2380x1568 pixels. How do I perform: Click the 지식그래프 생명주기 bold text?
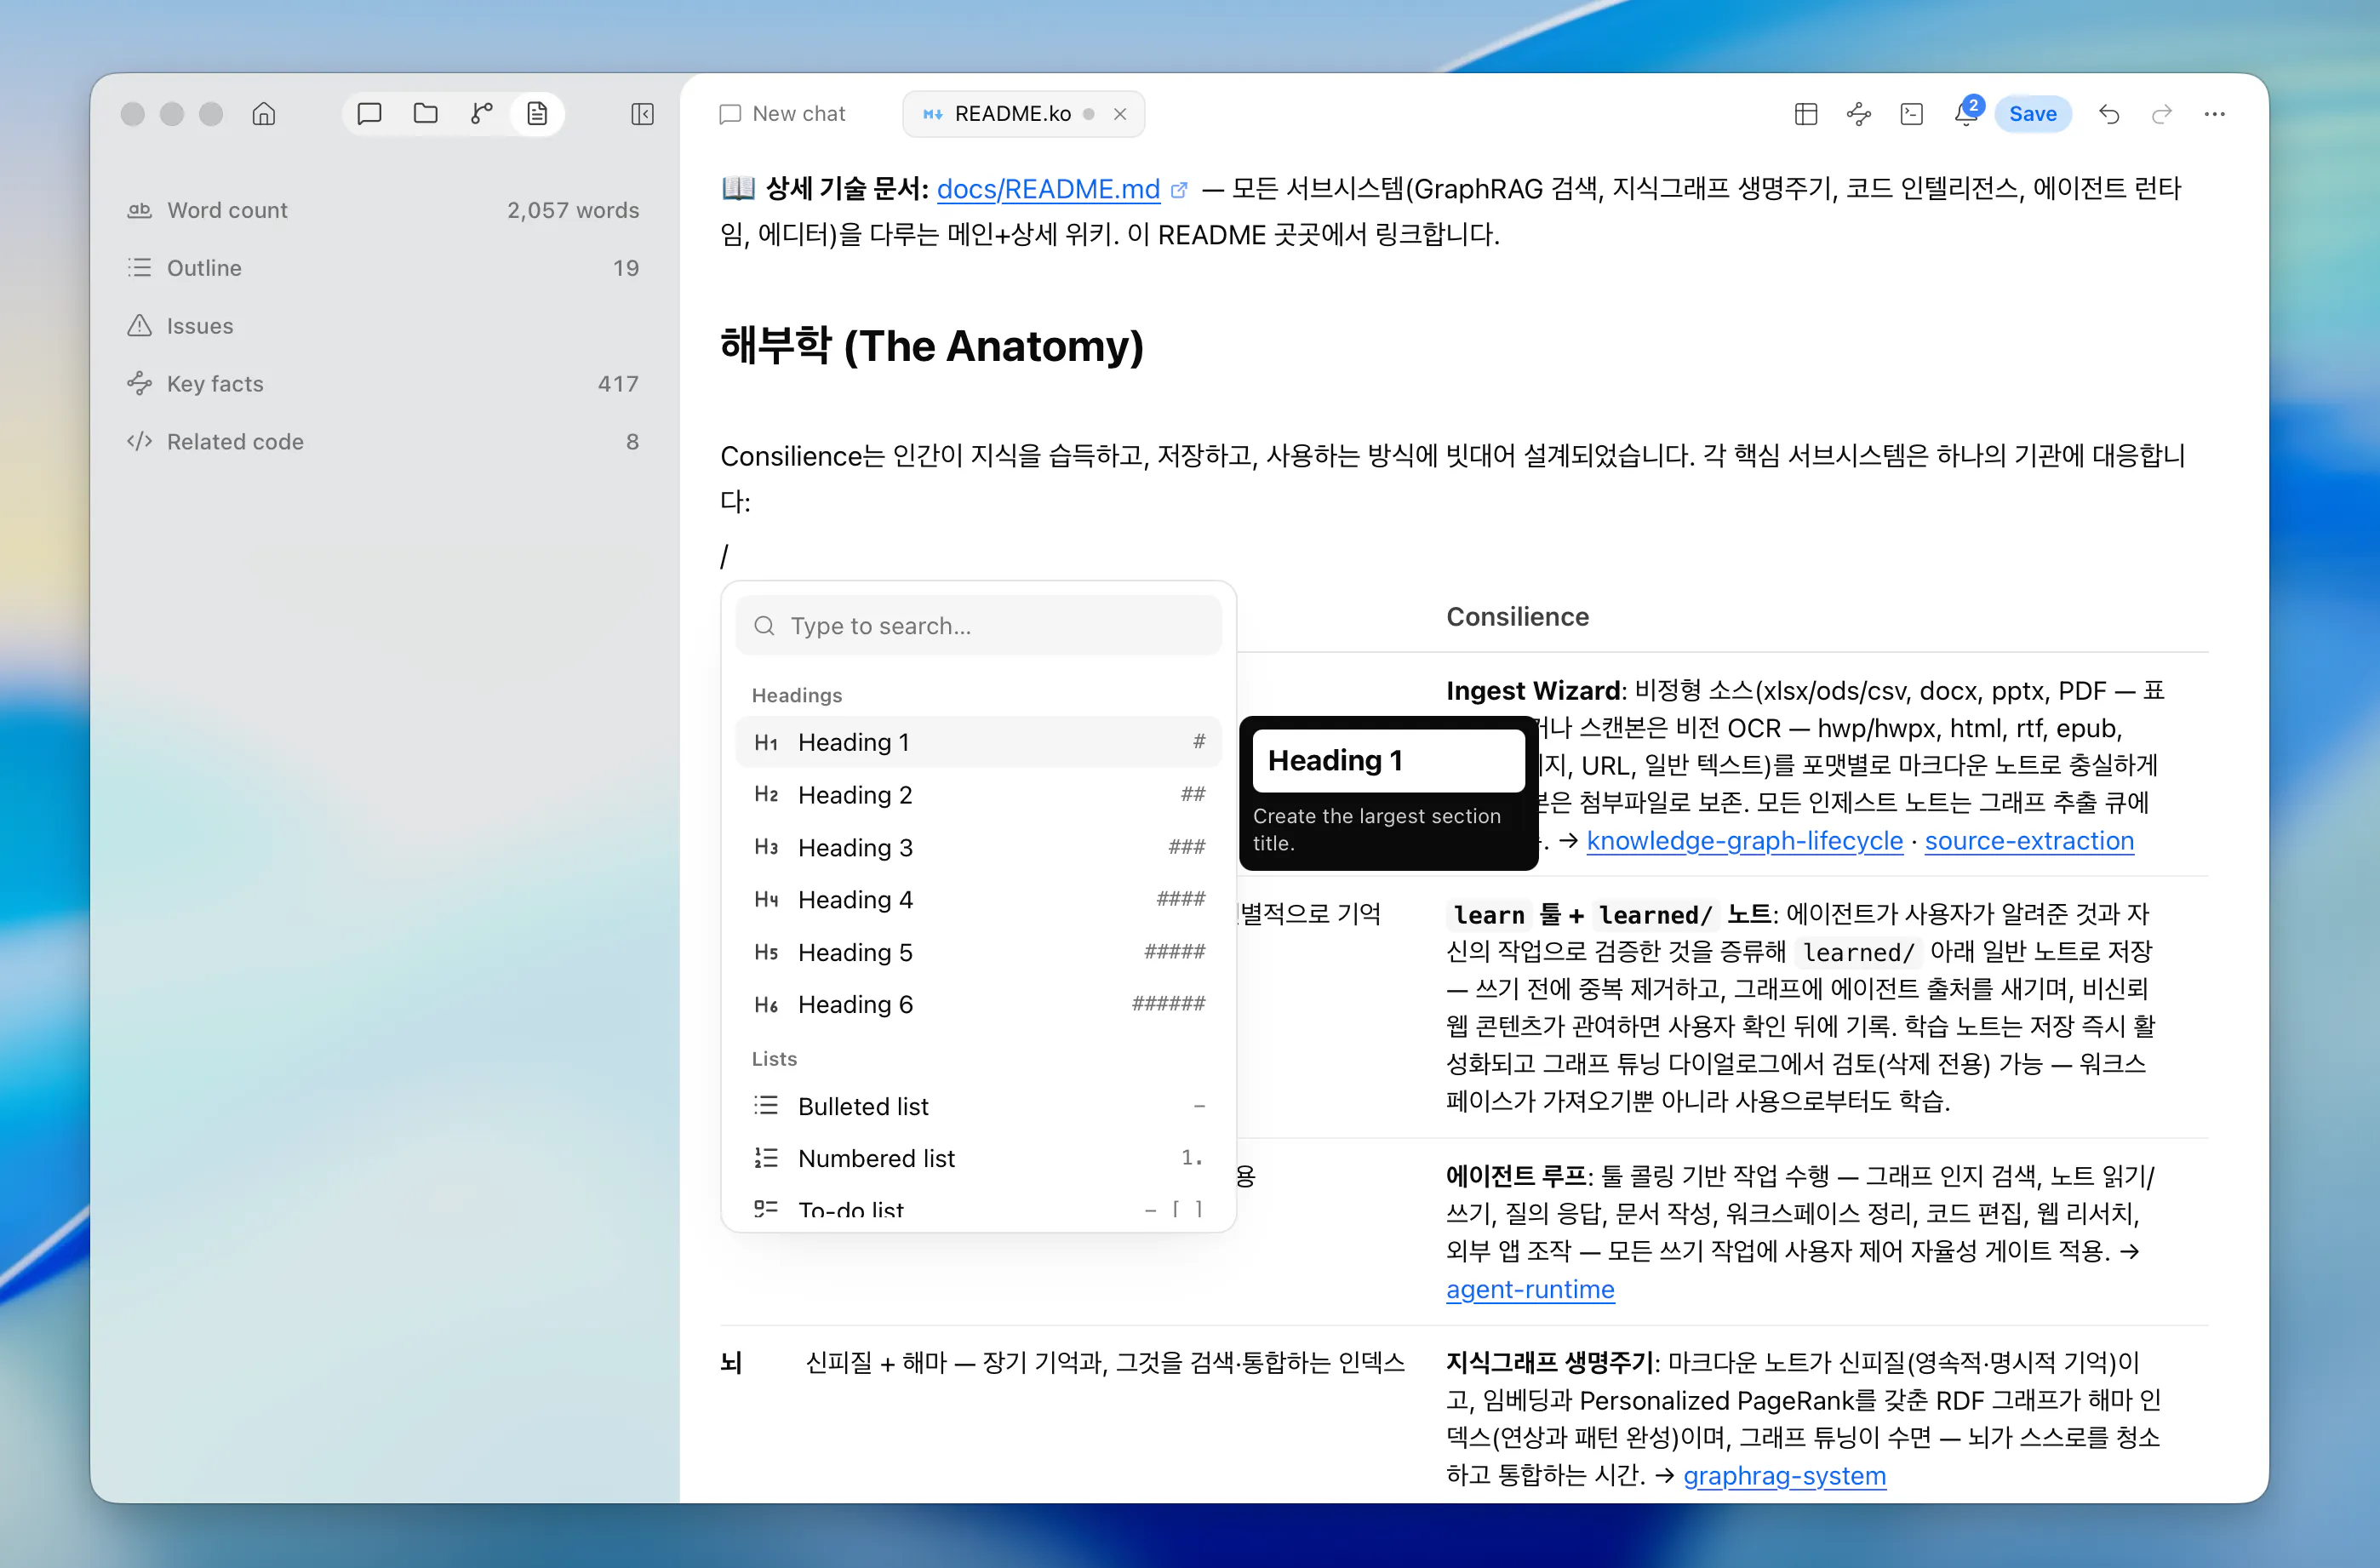1550,1363
